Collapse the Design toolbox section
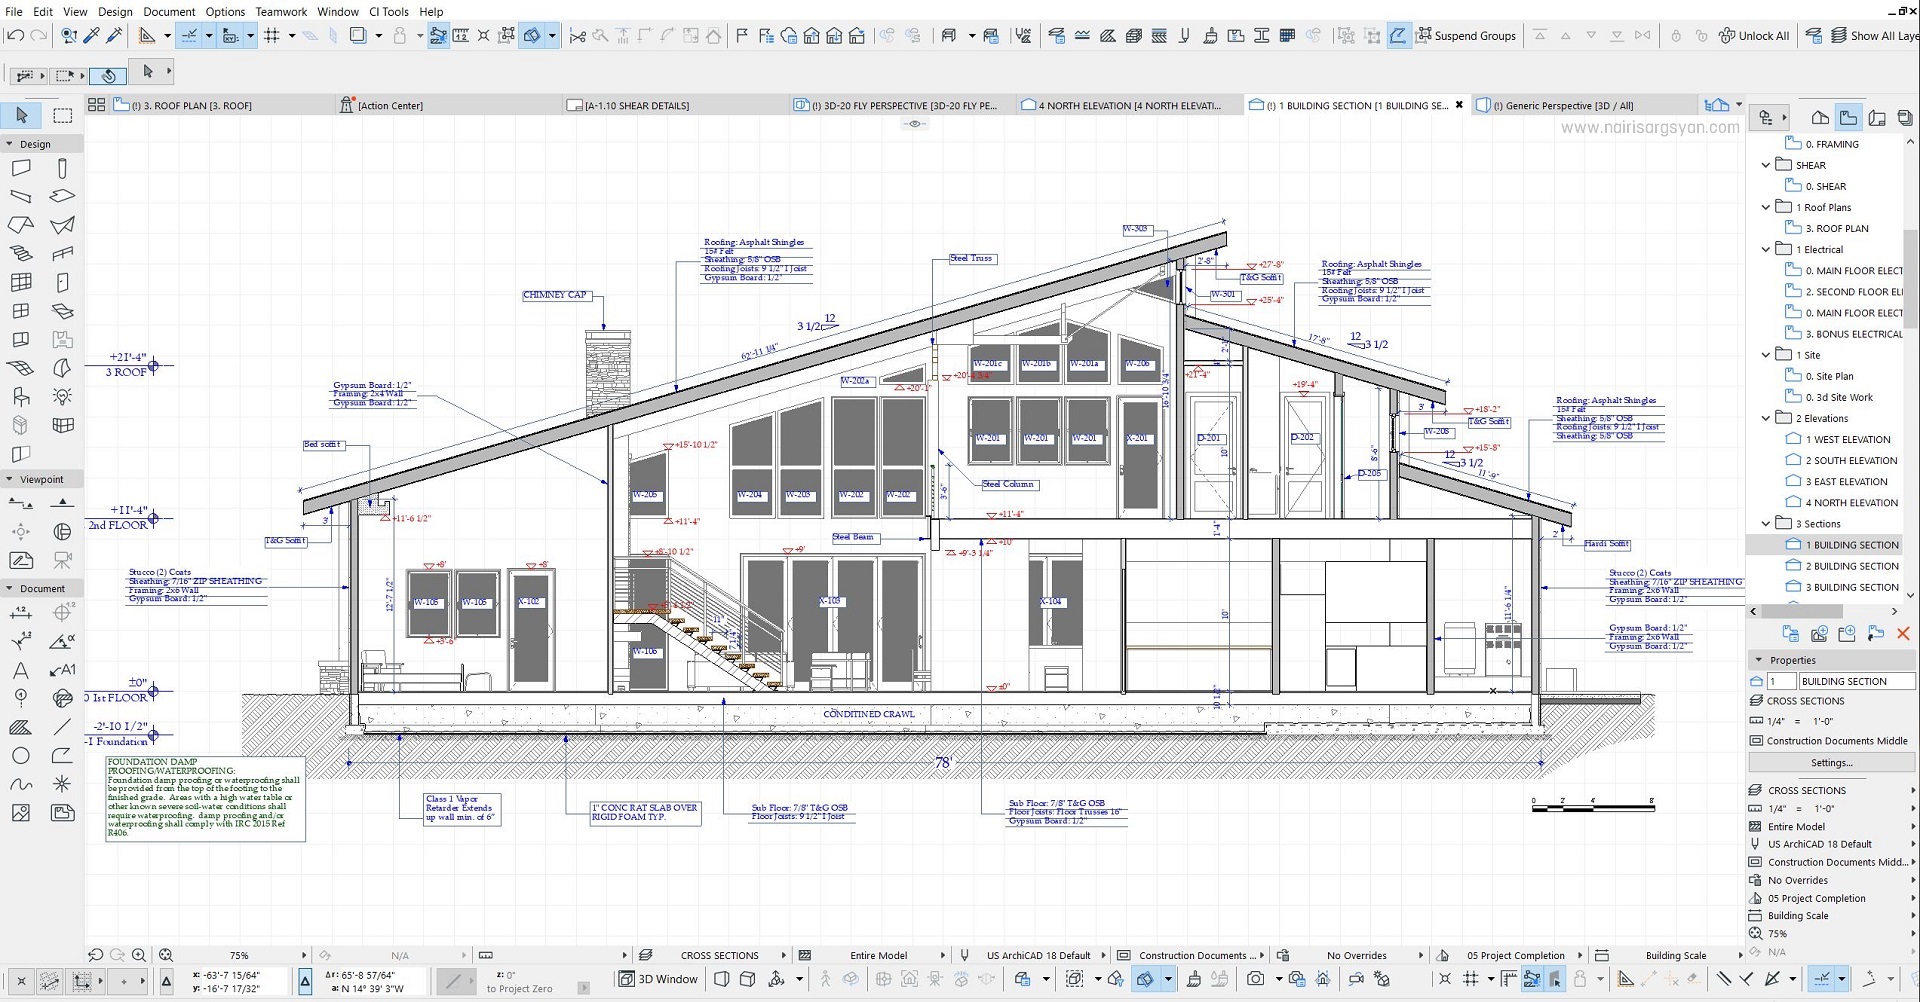The width and height of the screenshot is (1920, 1002). point(9,144)
